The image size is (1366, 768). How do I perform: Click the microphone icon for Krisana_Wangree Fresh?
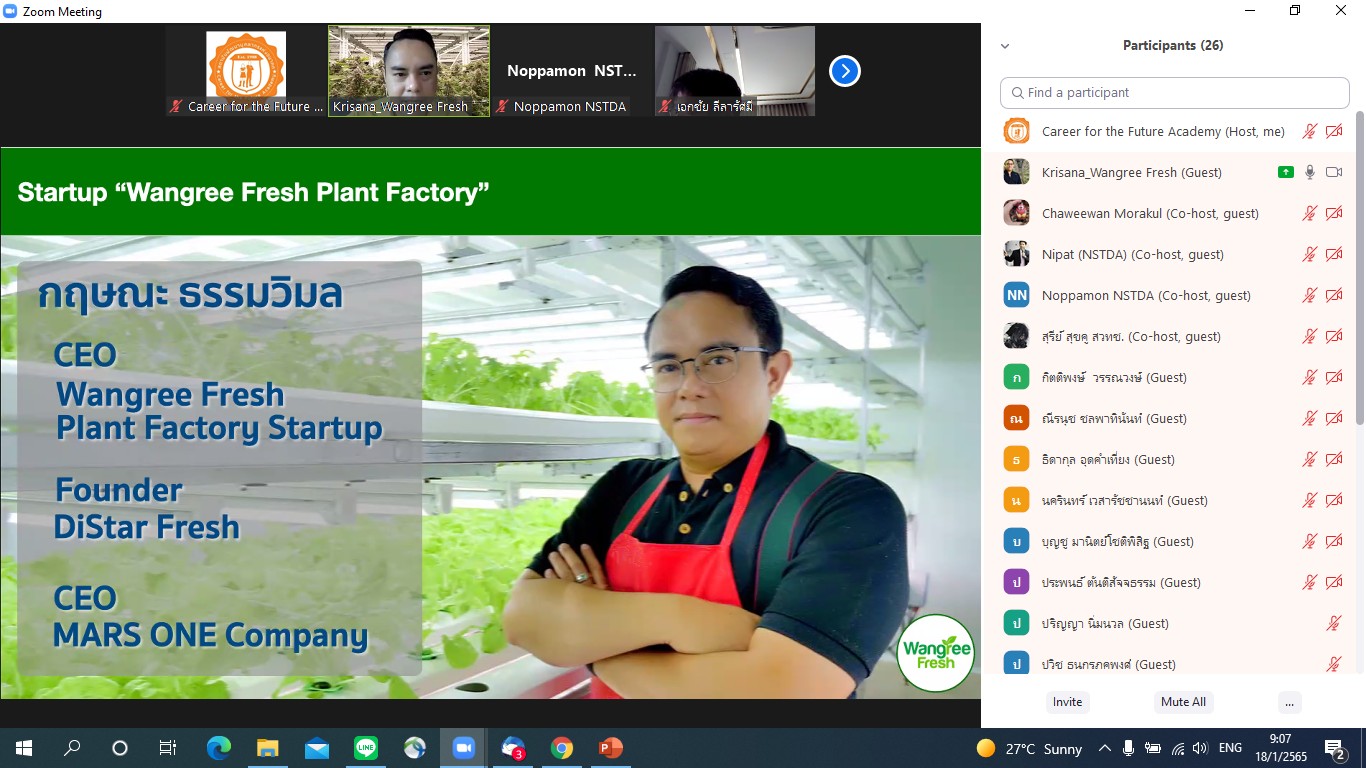pyautogui.click(x=1309, y=172)
